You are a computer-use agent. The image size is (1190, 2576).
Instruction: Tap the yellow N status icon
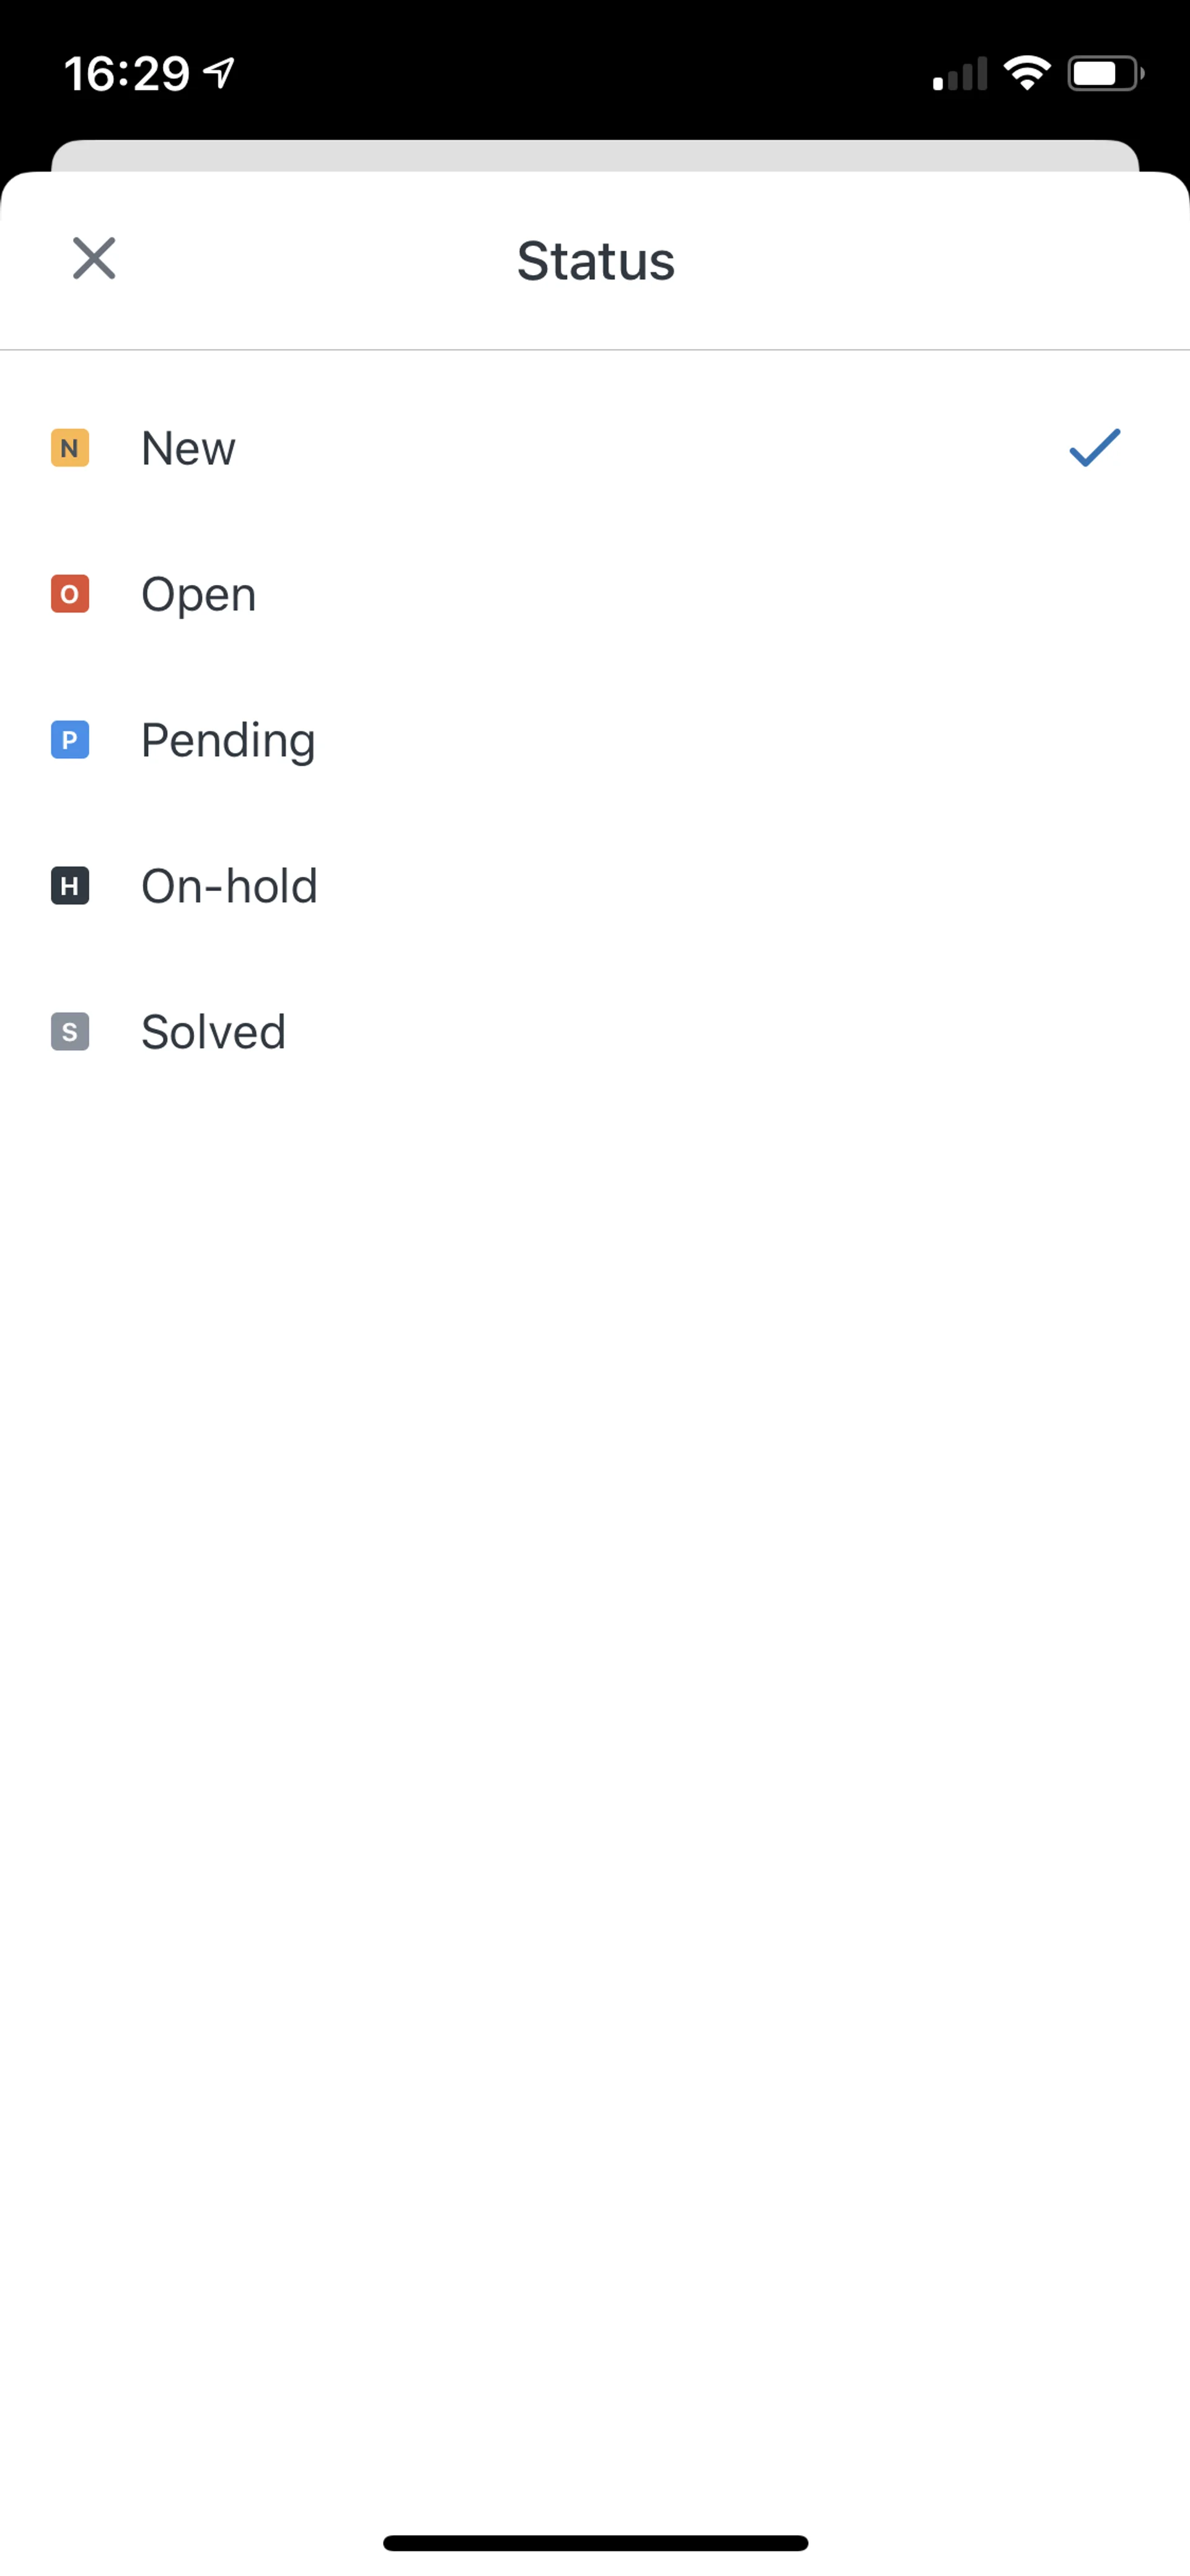(x=70, y=448)
